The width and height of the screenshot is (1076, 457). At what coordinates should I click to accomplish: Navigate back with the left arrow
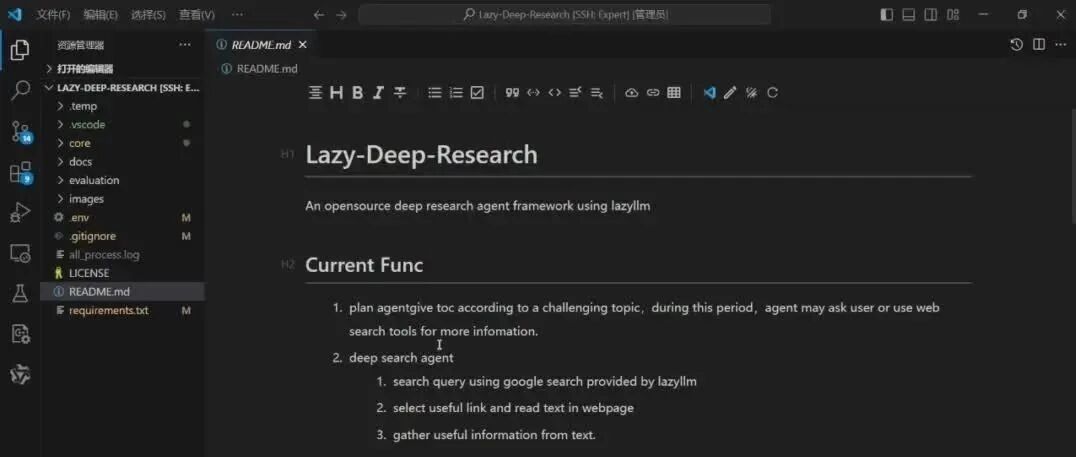tap(318, 14)
